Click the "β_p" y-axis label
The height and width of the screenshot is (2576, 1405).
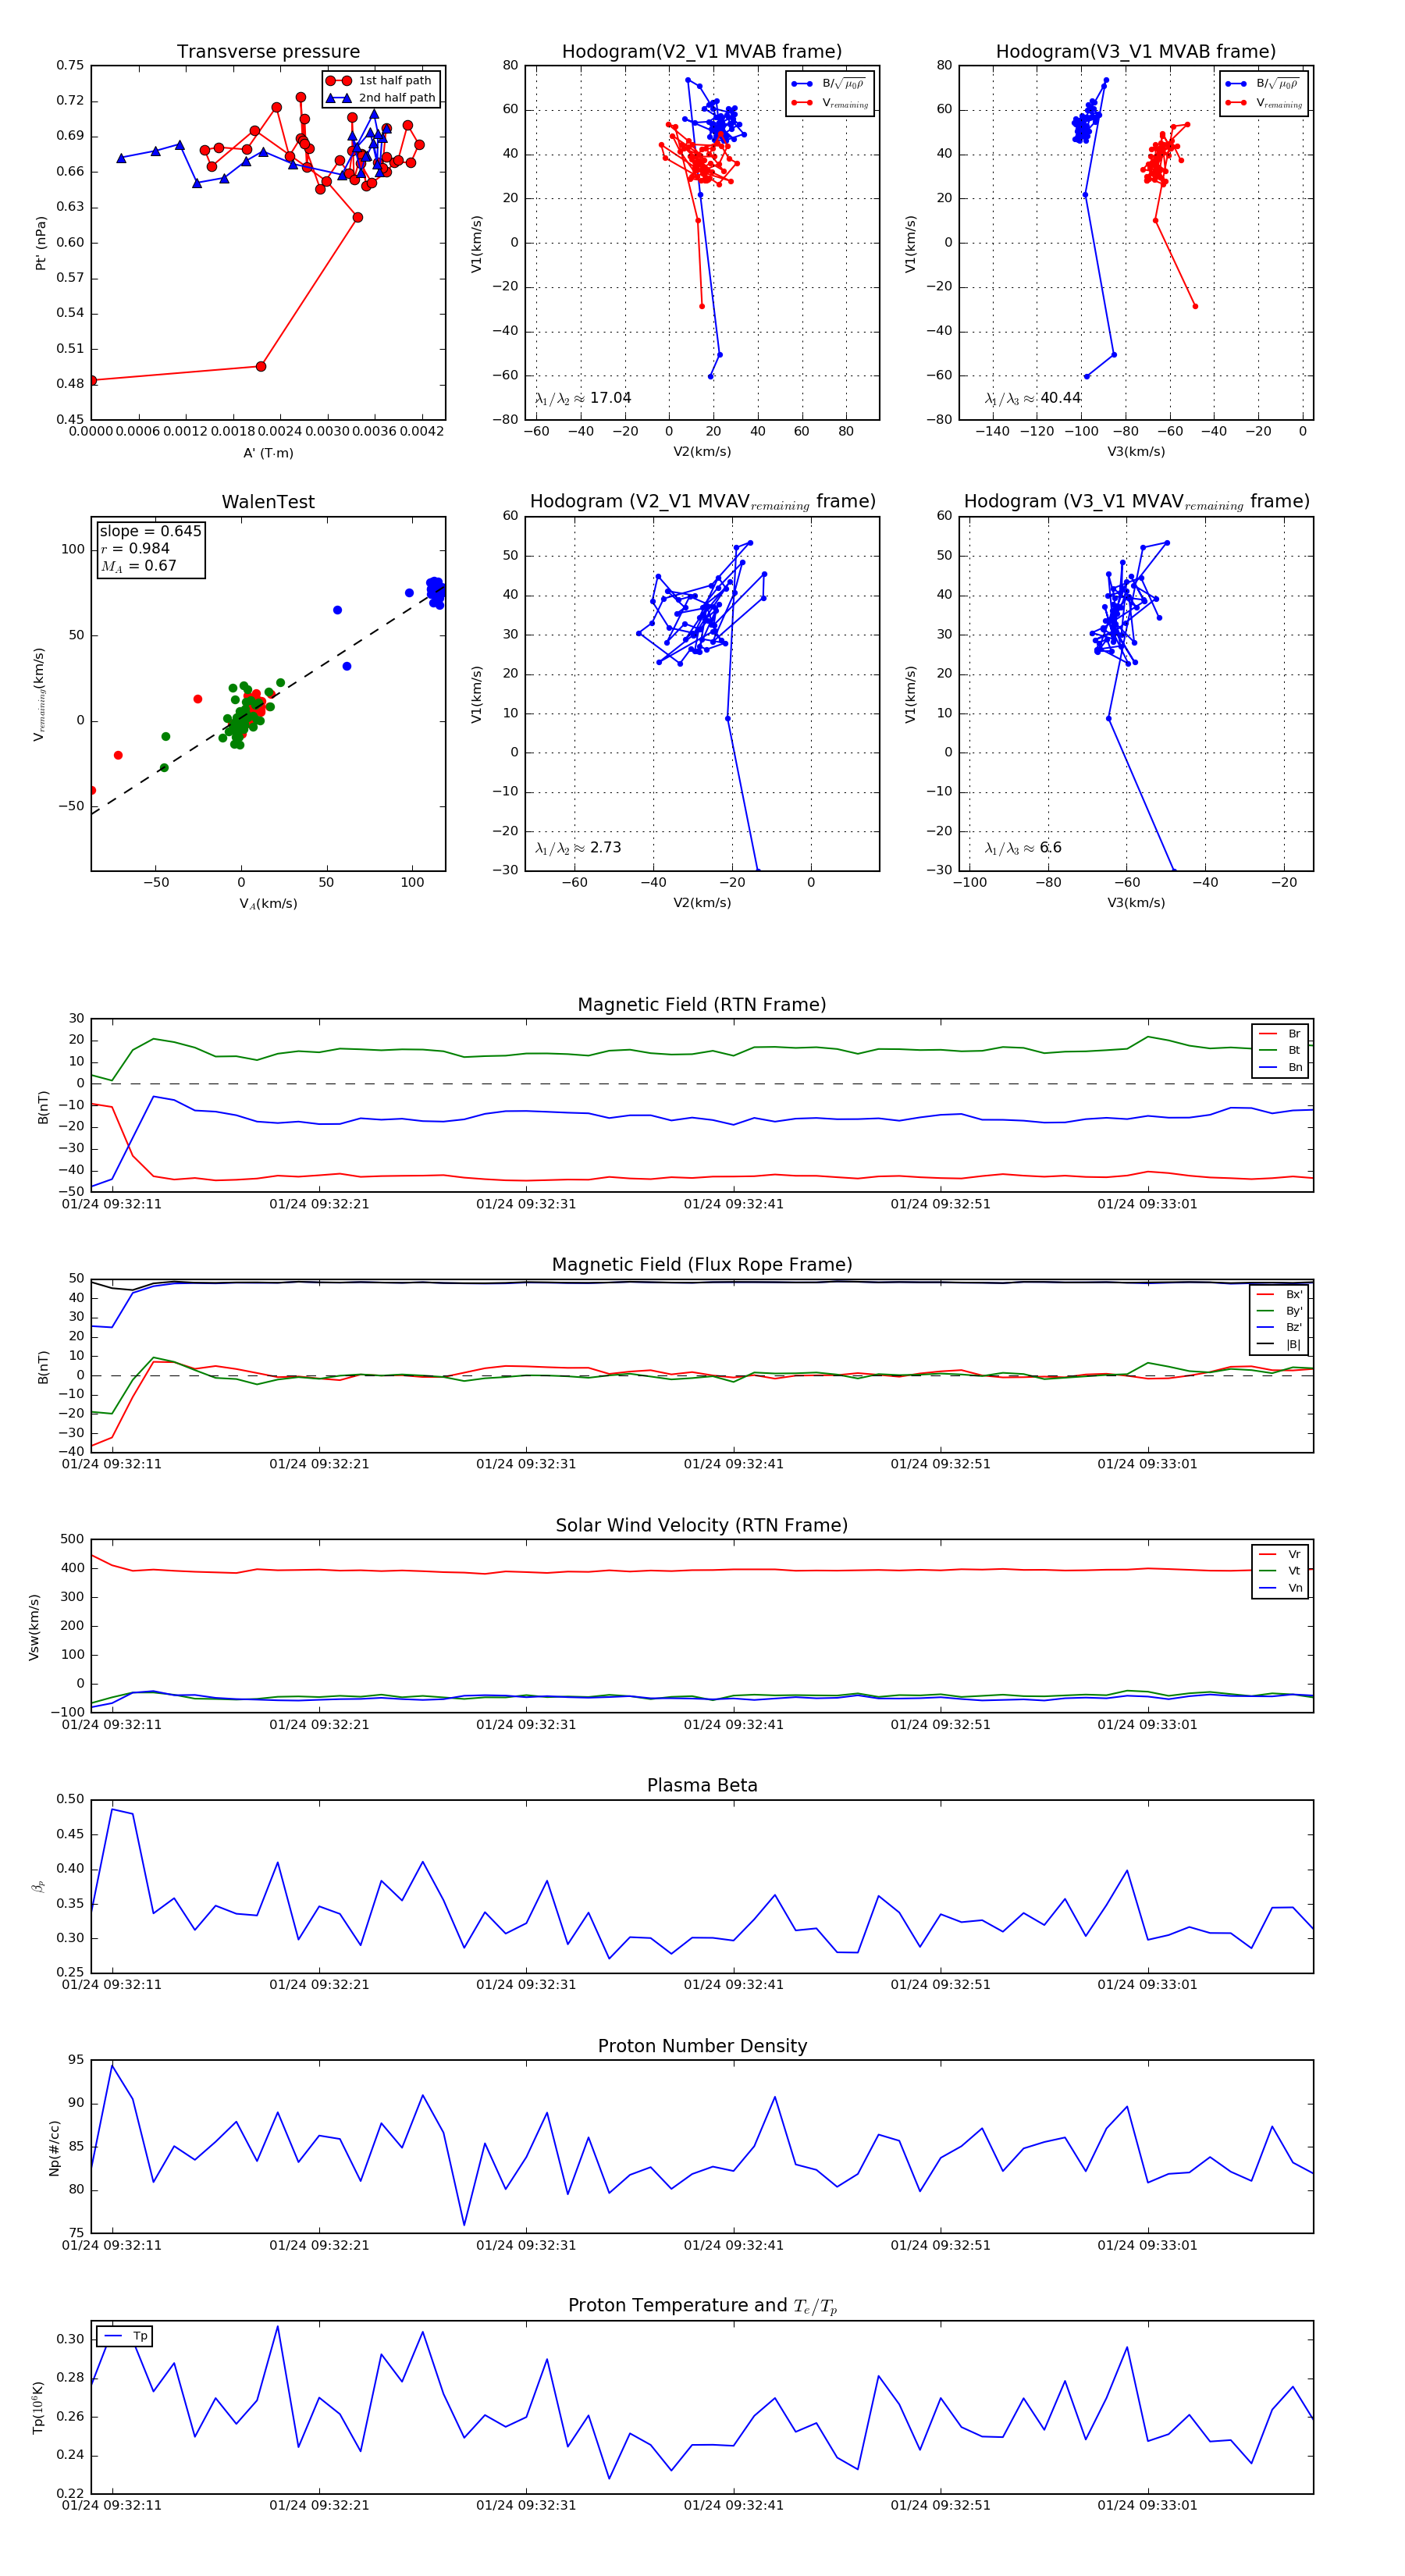[x=38, y=1887]
